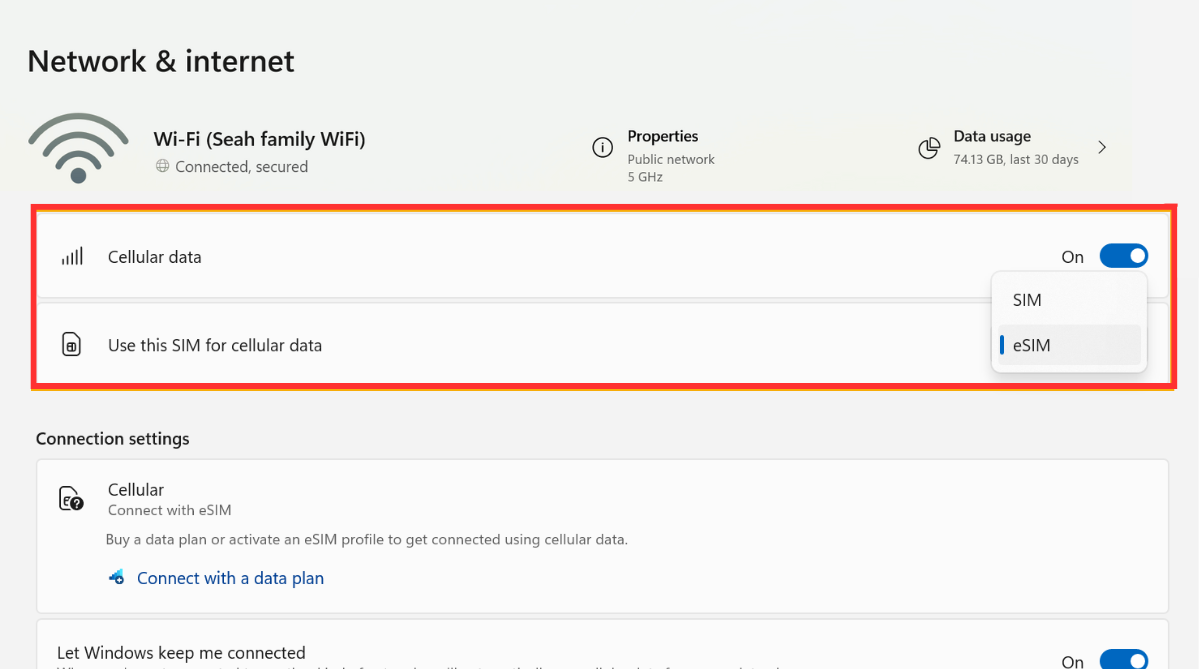Click the Data usage pie chart icon

coord(929,148)
